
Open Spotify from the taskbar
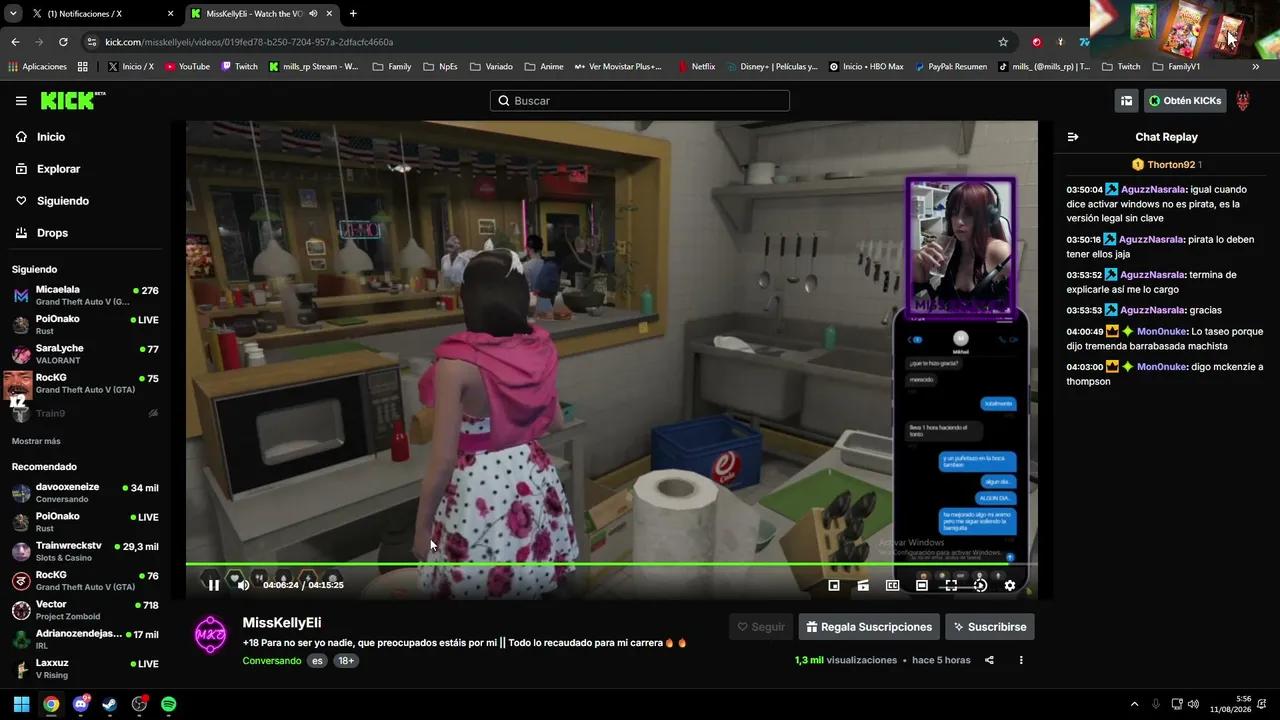pyautogui.click(x=169, y=704)
